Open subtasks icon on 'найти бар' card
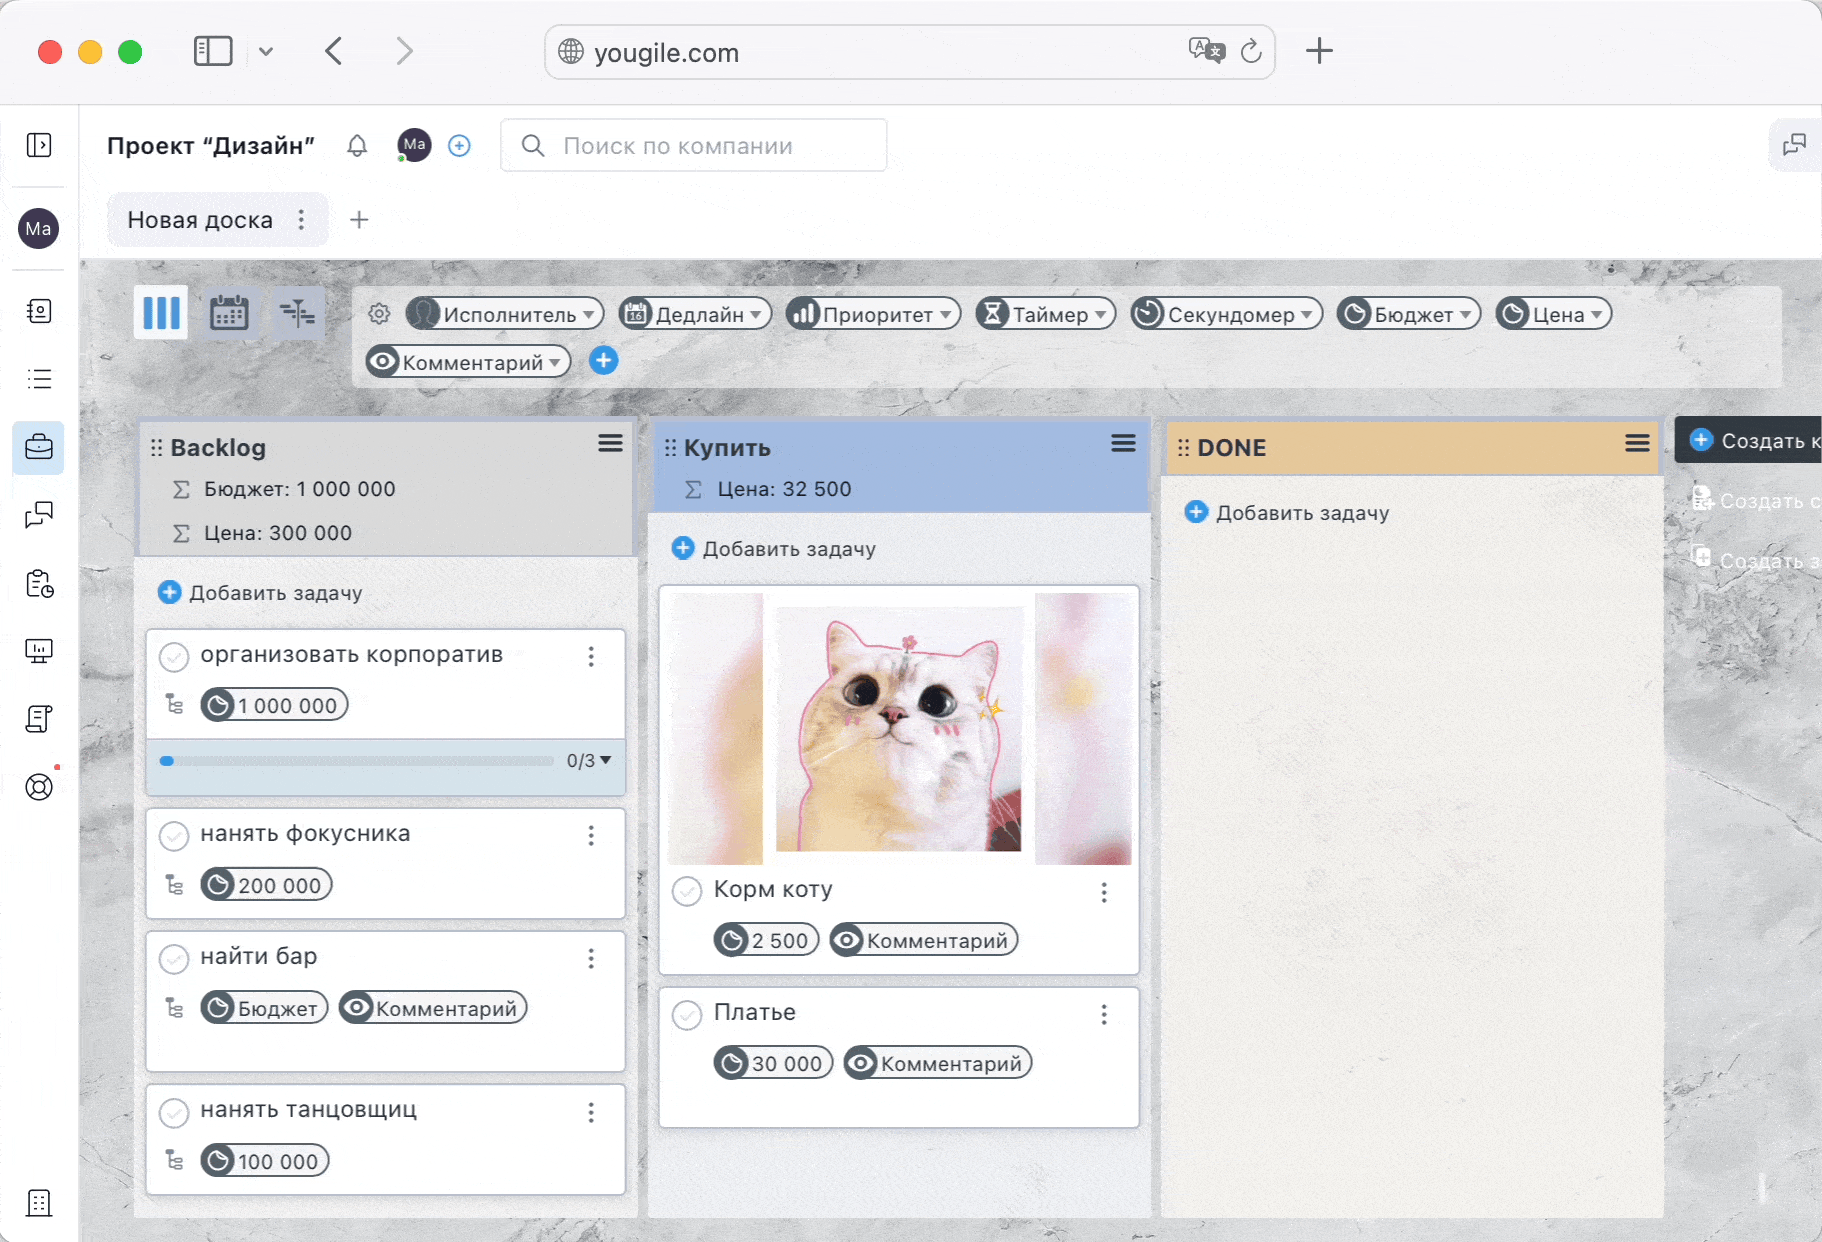This screenshot has height=1242, width=1822. pos(175,1008)
